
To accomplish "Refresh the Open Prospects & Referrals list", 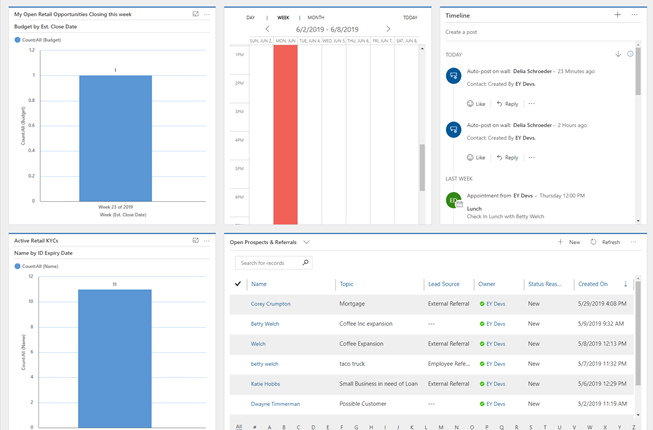I will click(x=605, y=242).
